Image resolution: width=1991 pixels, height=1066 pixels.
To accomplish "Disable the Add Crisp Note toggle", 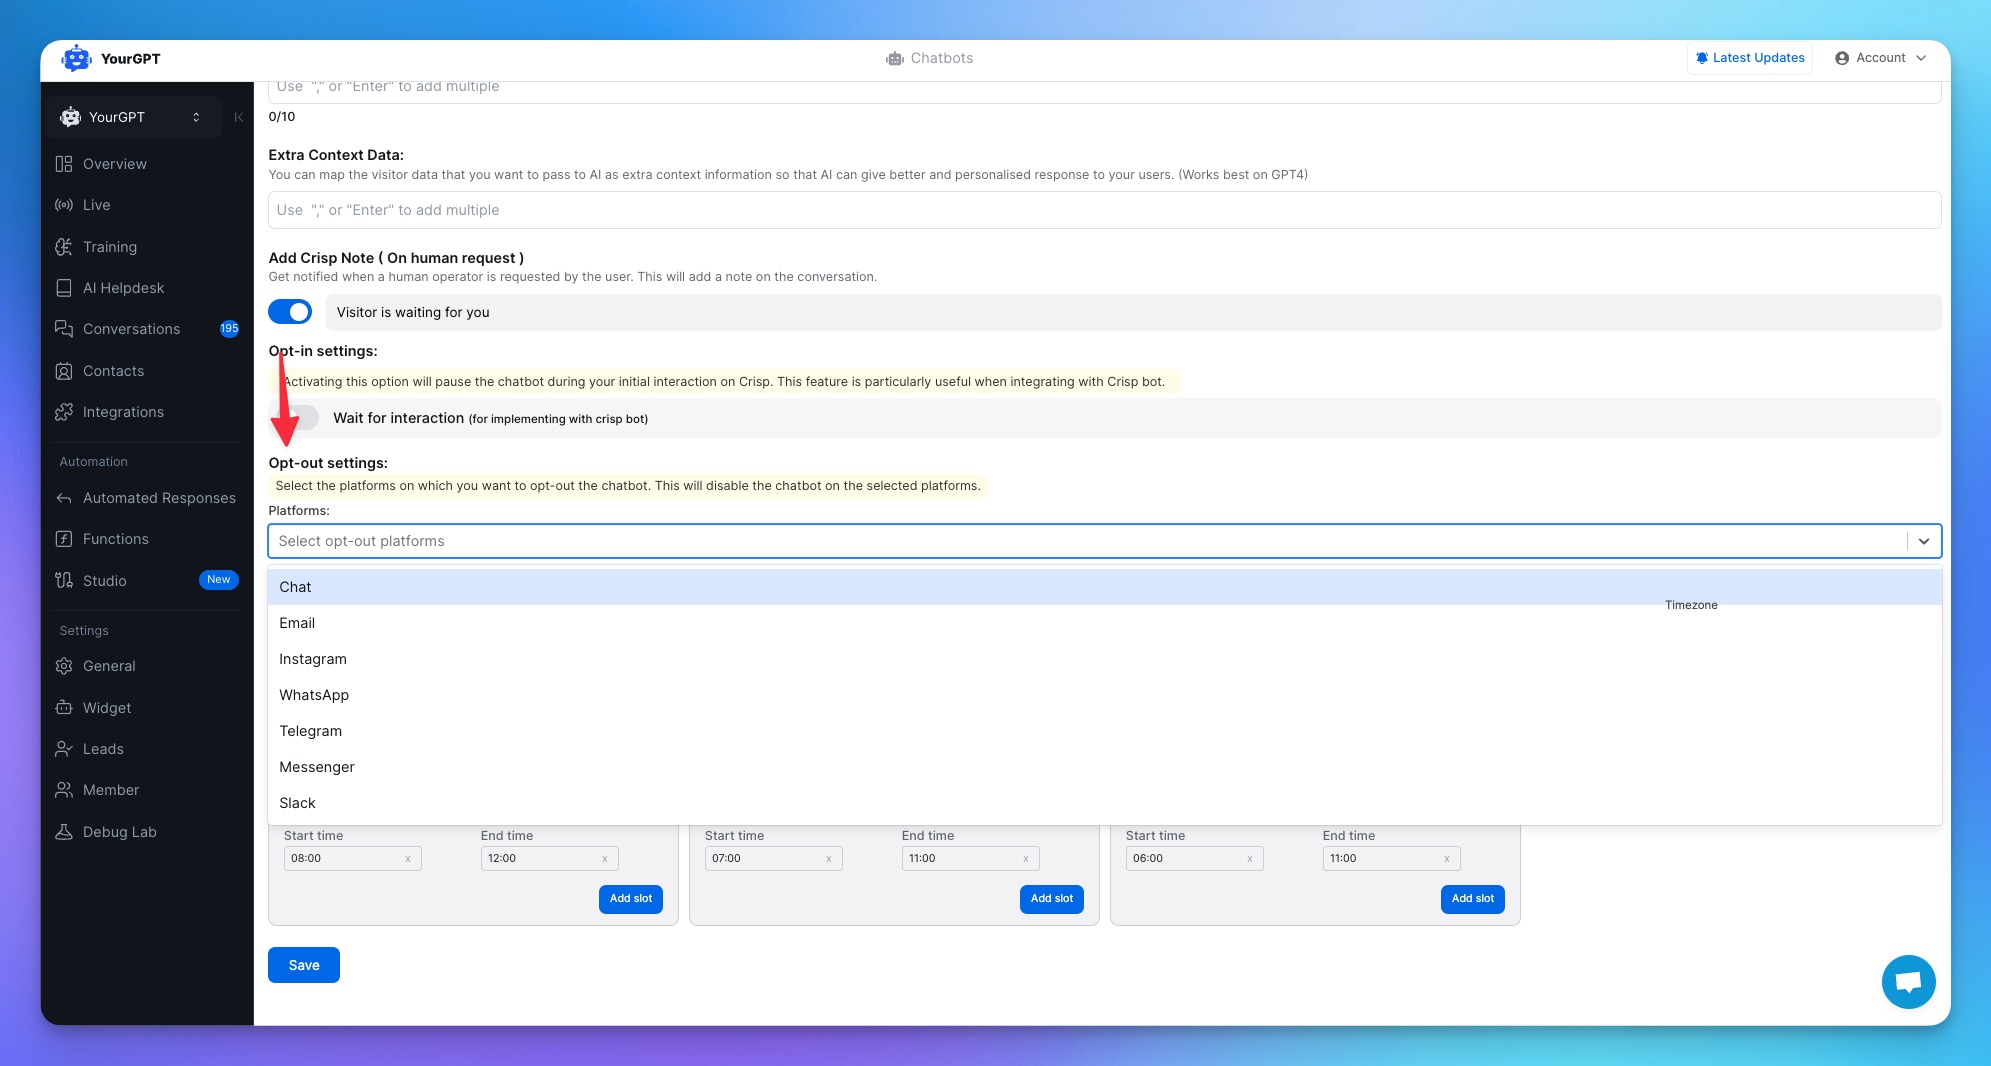I will tap(290, 312).
